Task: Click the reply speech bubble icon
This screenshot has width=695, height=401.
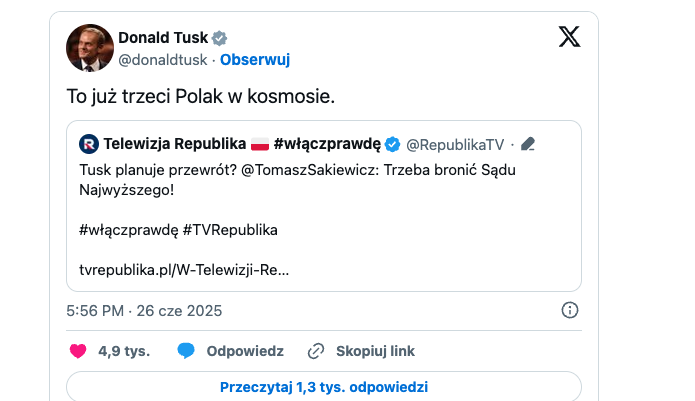Action: pos(185,351)
